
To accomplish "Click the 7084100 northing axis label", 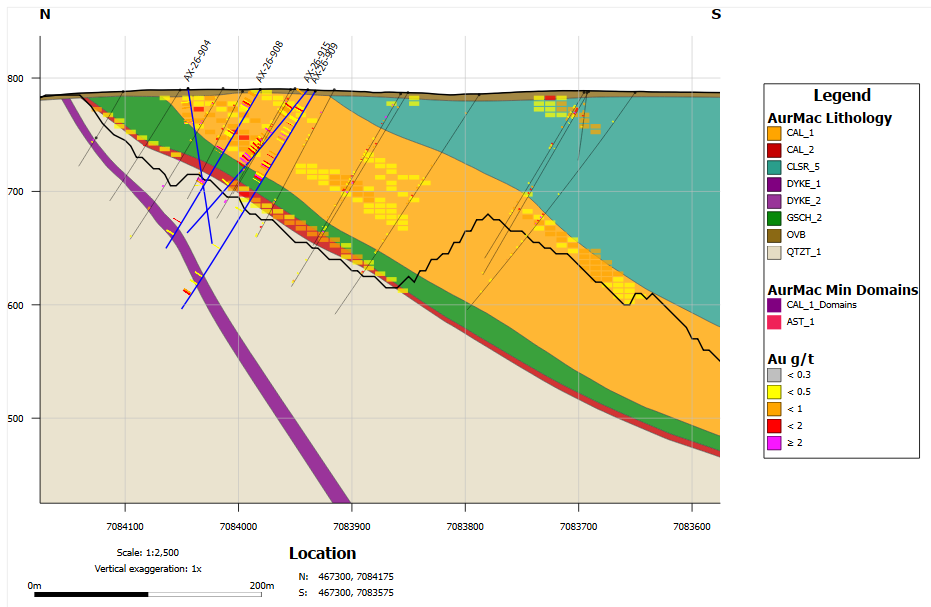I will 125,527.
